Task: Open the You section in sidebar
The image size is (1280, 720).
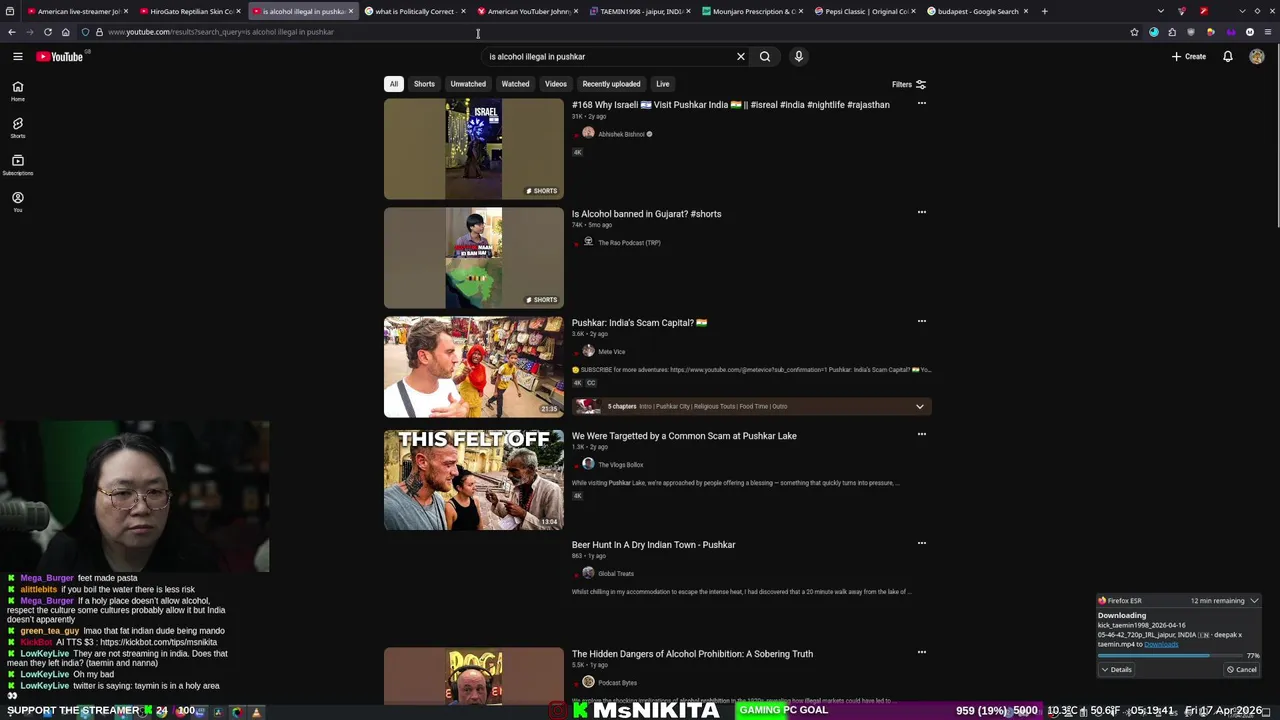Action: 17,202
